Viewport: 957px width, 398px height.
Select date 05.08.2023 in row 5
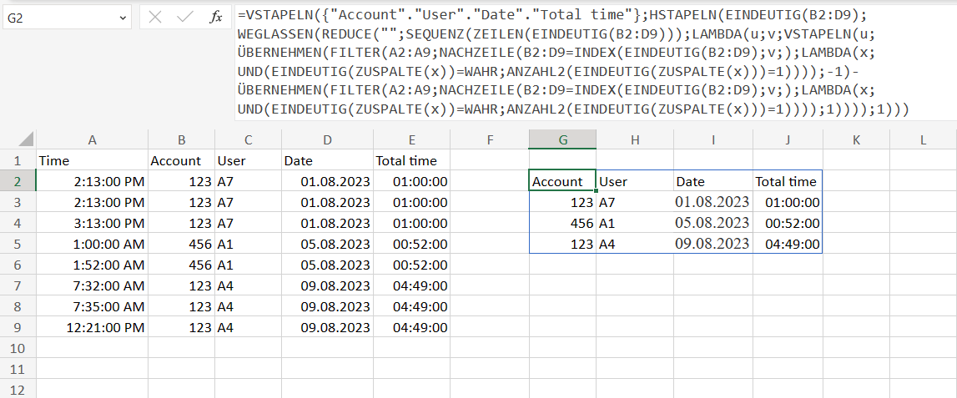click(x=327, y=244)
